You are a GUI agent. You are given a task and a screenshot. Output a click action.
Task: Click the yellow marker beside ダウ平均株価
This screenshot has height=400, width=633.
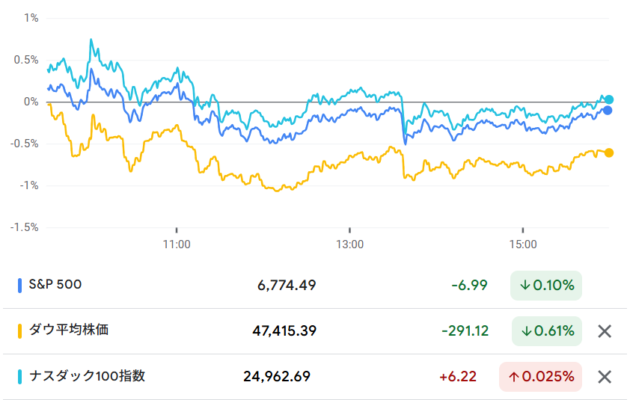21,331
